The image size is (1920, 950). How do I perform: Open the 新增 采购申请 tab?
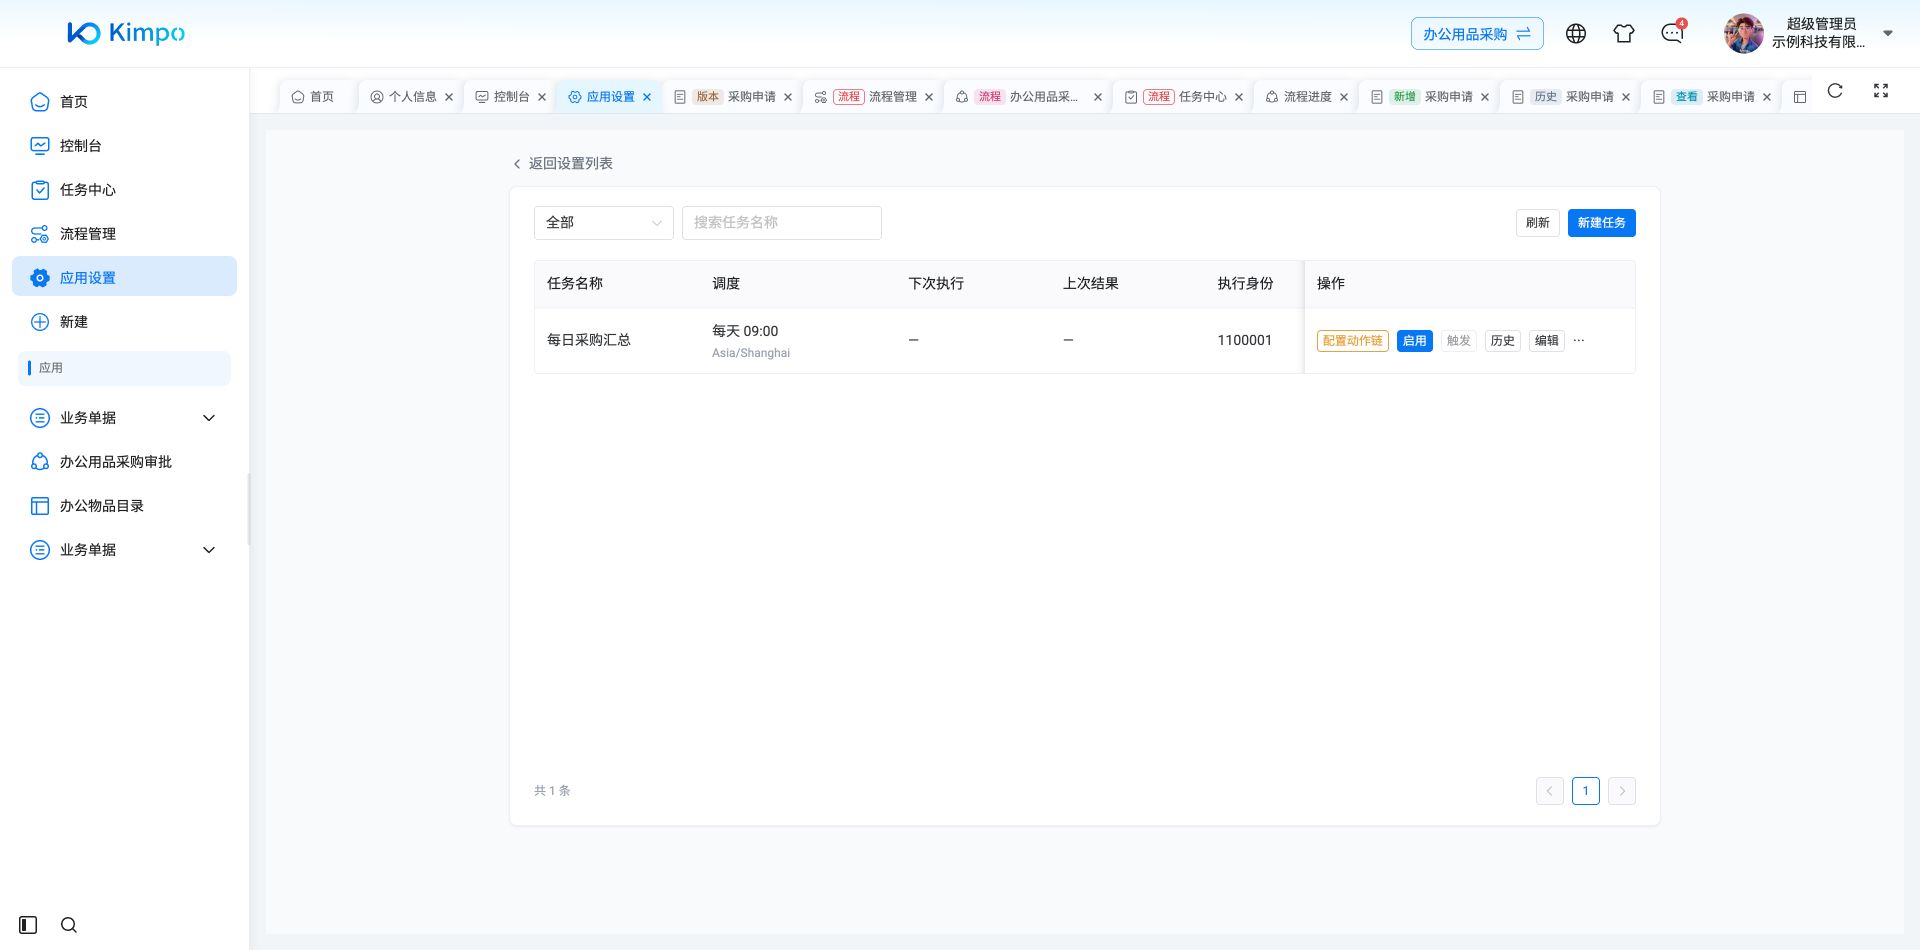tap(1428, 97)
